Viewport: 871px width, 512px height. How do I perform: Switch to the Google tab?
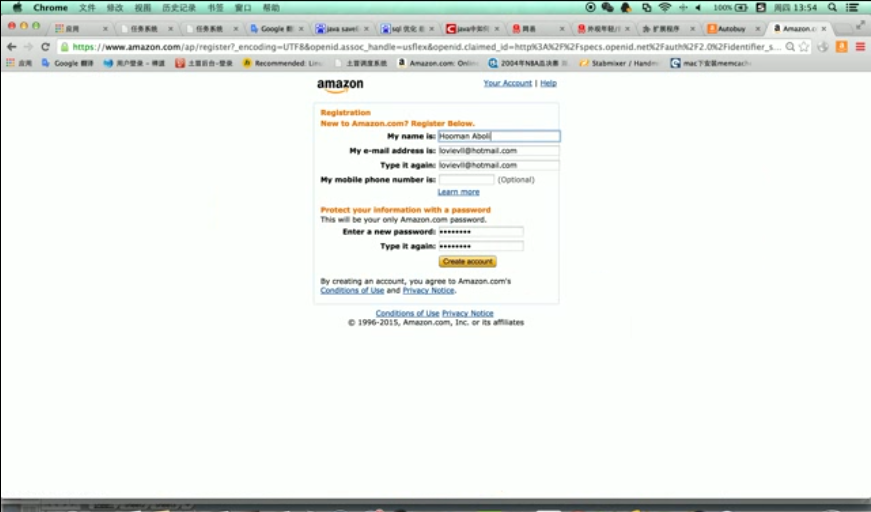click(x=275, y=29)
